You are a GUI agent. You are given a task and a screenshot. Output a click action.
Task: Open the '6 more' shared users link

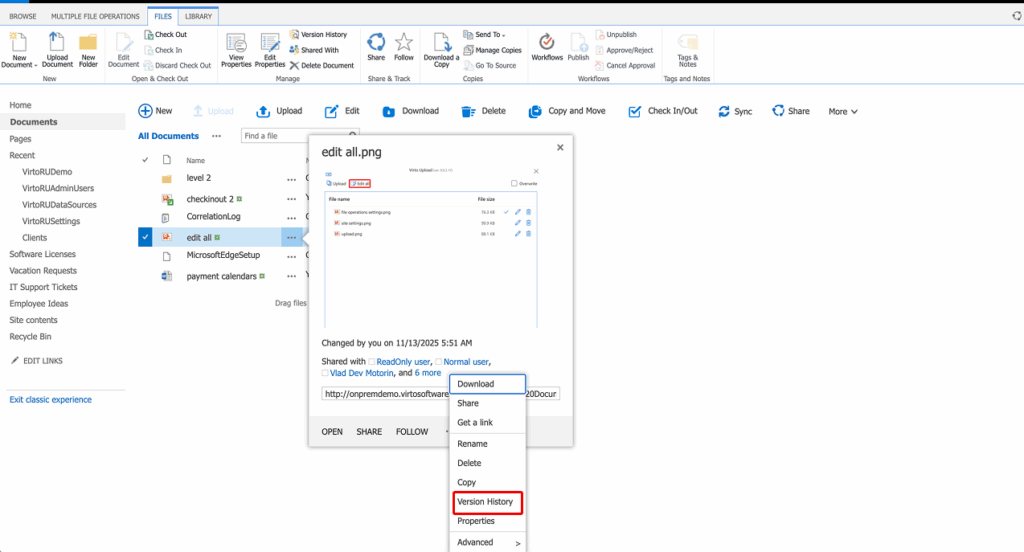(x=427, y=373)
